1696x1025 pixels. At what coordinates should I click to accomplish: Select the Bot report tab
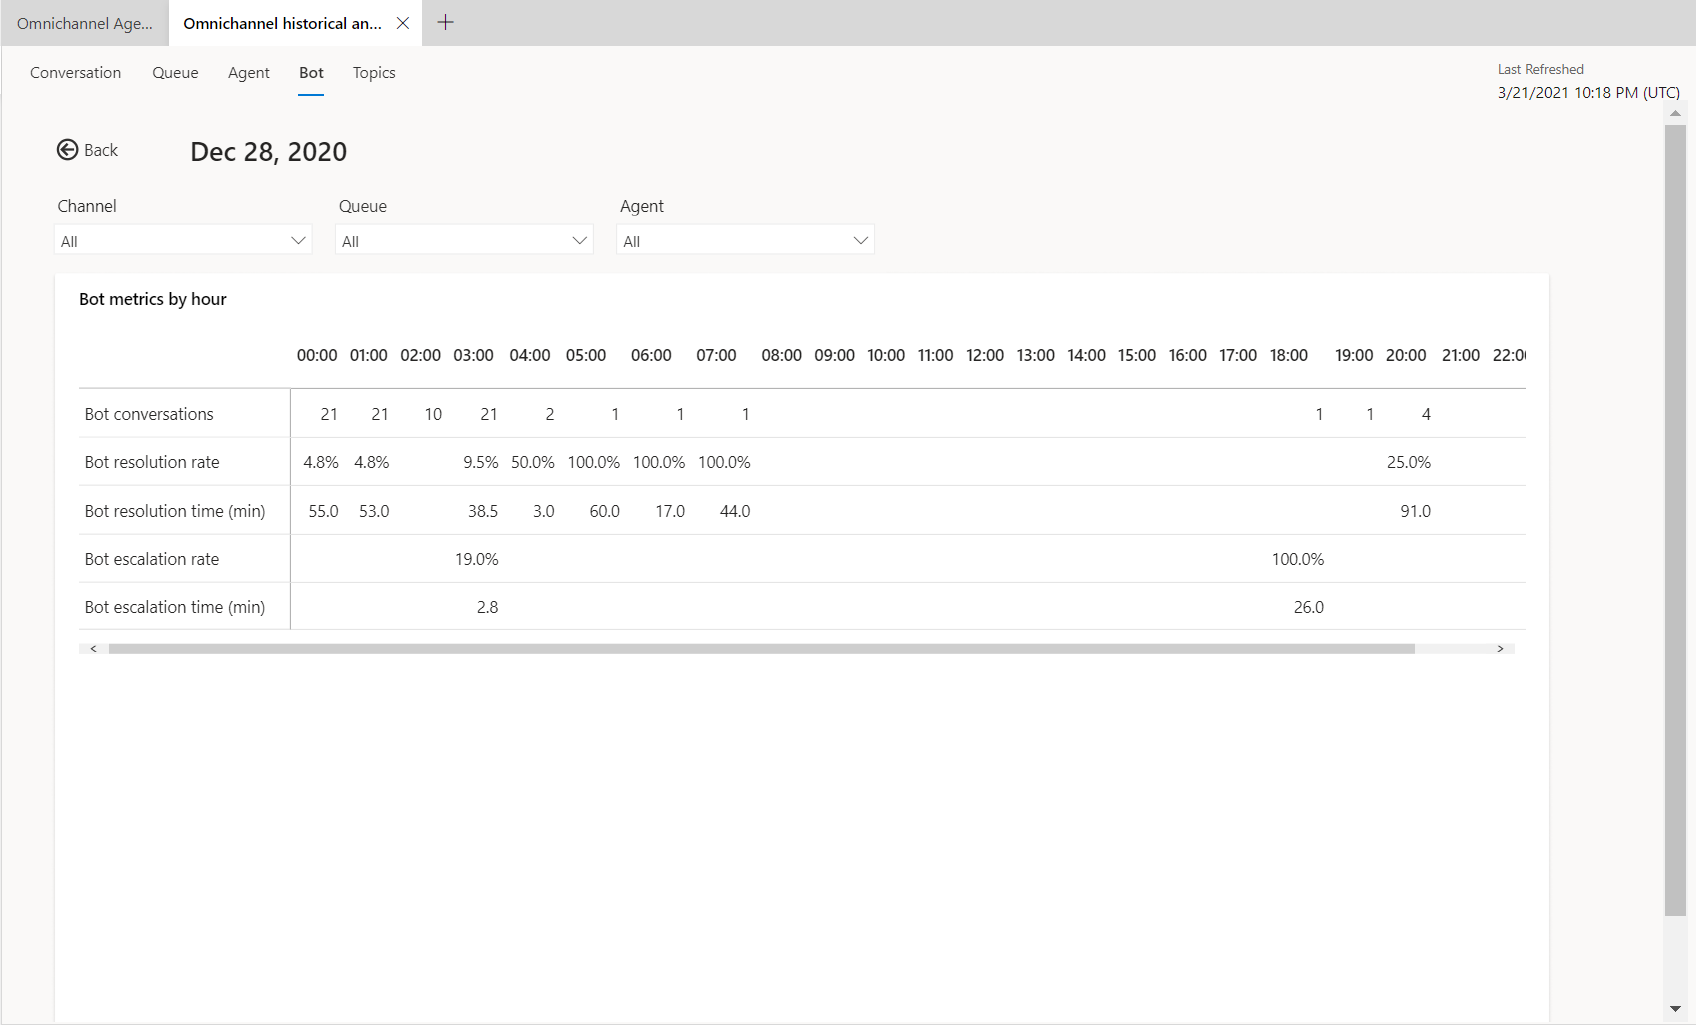point(311,73)
